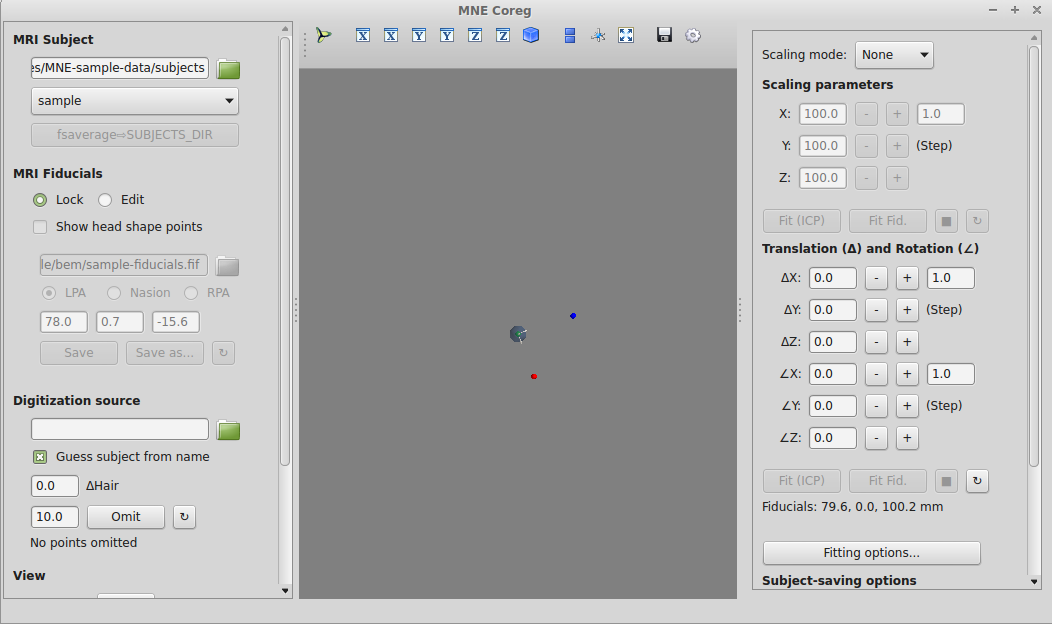
Task: Open the Fitting options dialog
Action: pos(871,553)
